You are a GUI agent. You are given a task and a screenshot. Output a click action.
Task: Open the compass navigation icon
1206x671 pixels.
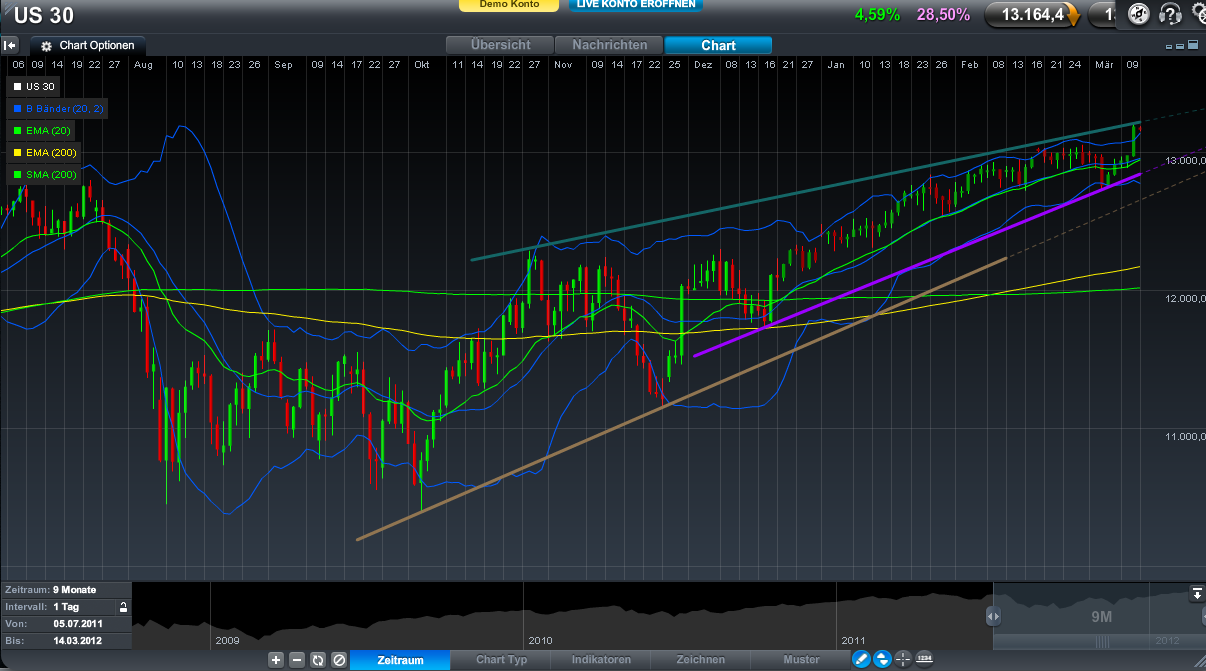1138,14
